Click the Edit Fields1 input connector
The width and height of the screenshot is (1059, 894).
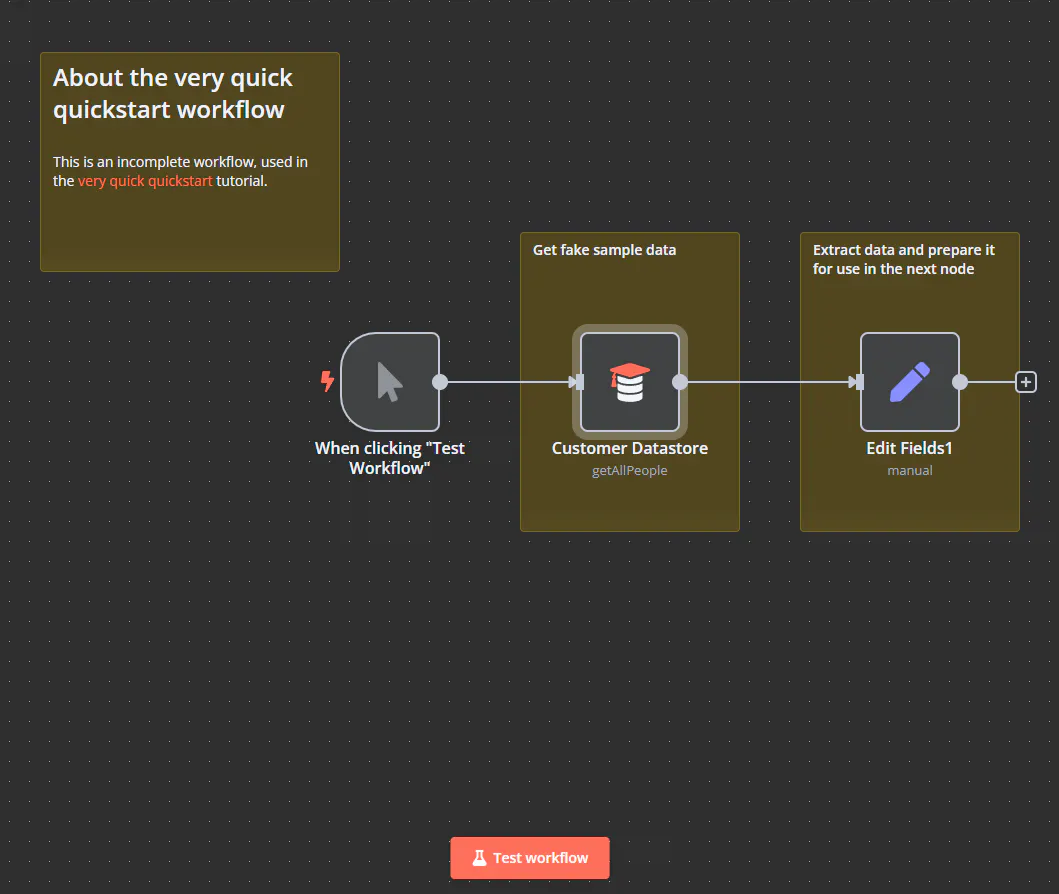[859, 382]
